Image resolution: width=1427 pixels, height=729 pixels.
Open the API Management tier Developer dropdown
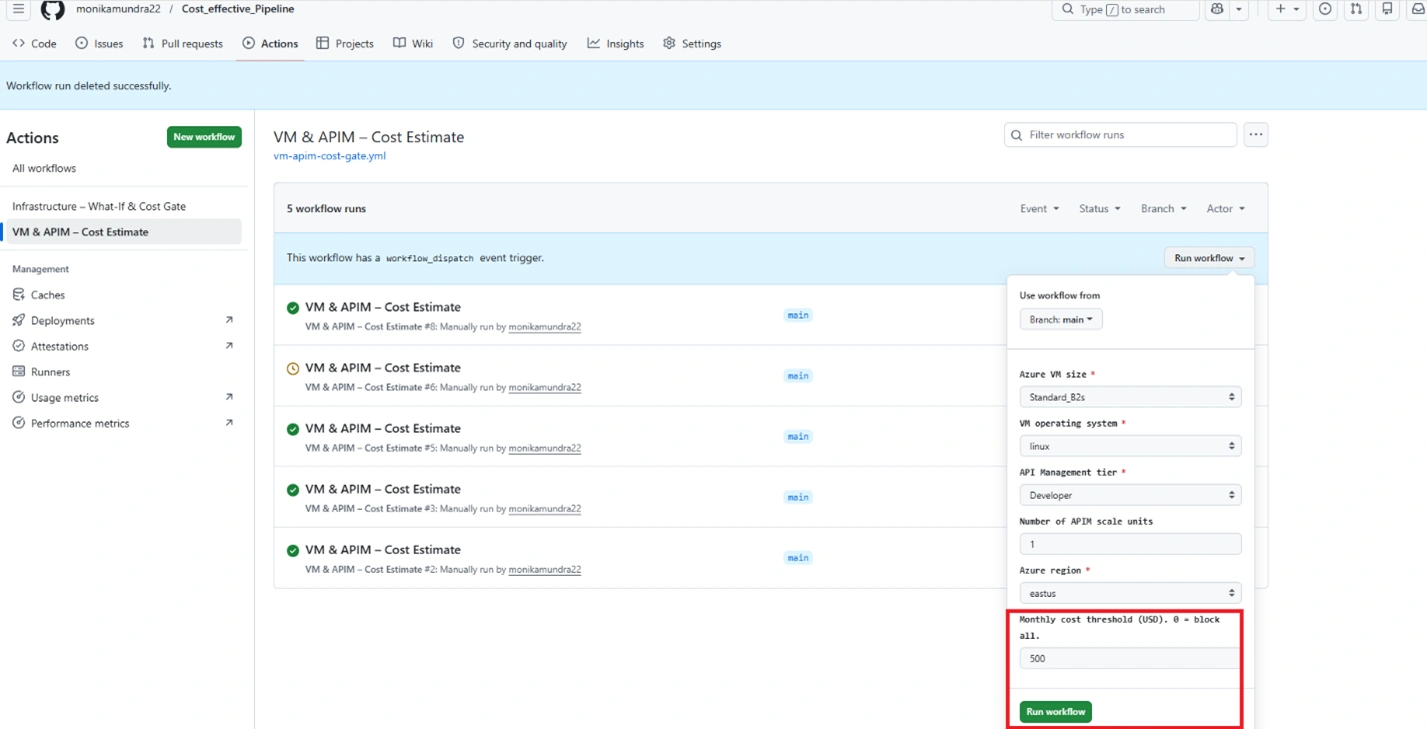click(1130, 495)
